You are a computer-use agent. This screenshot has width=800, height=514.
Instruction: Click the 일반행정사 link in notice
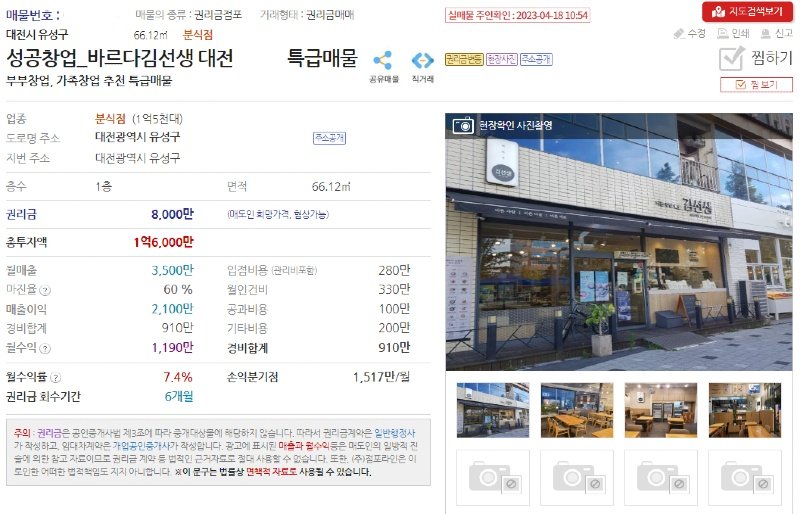click(x=394, y=433)
